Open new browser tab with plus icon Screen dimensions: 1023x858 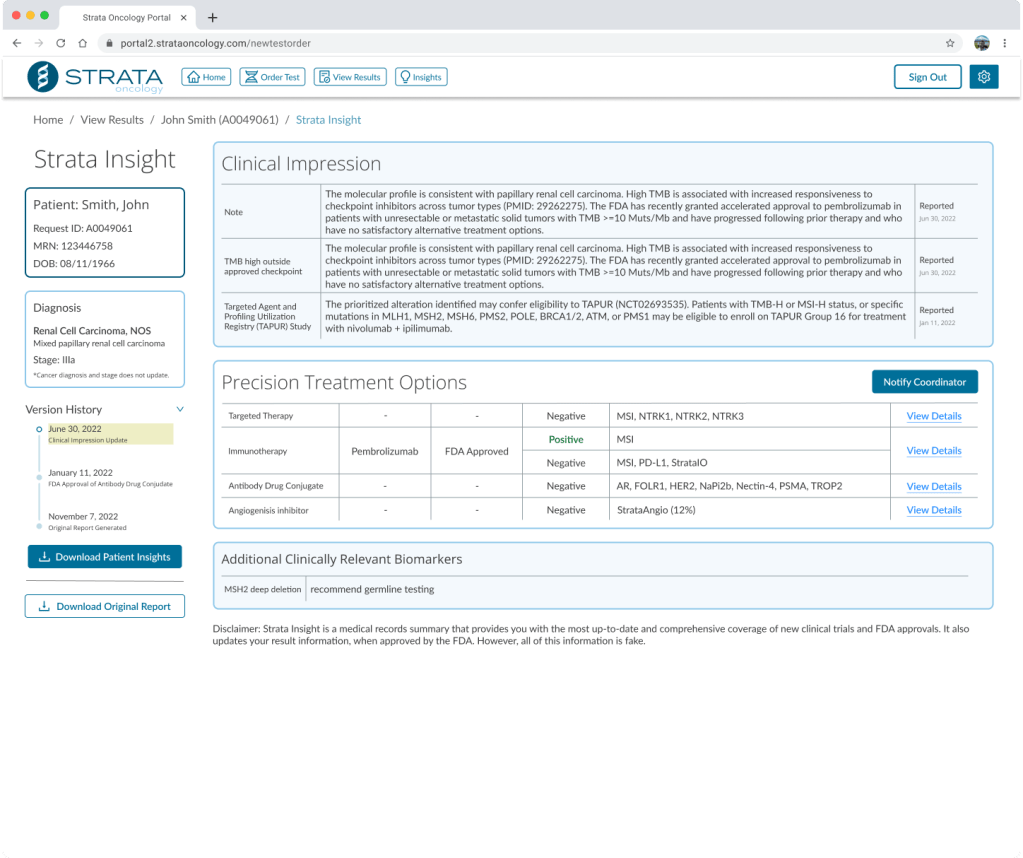pyautogui.click(x=212, y=17)
